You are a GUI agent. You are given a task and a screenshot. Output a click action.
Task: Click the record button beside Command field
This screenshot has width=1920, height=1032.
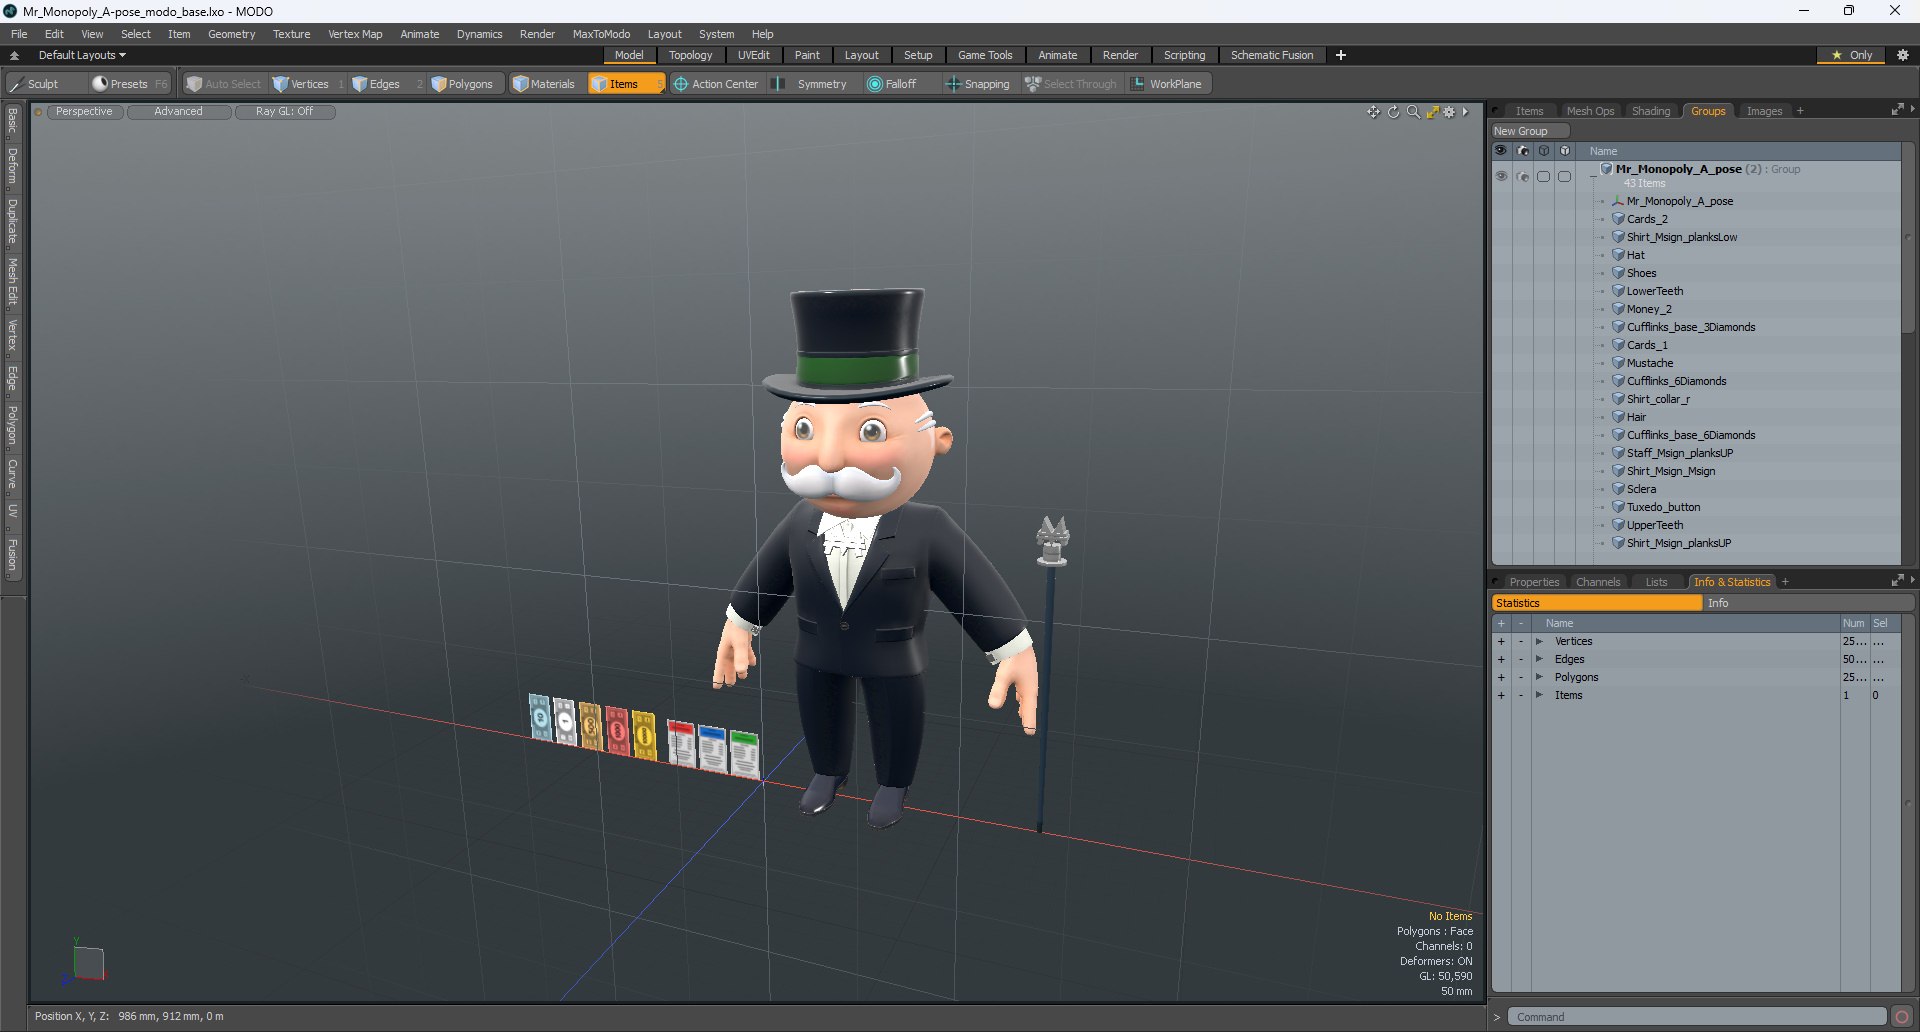pos(1902,1017)
